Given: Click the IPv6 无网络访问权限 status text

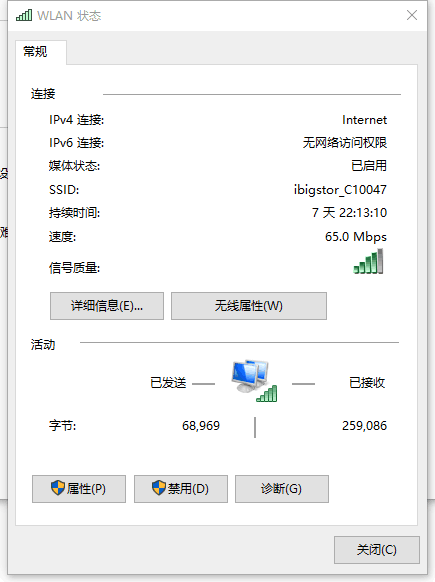Looking at the screenshot, I should (x=345, y=143).
